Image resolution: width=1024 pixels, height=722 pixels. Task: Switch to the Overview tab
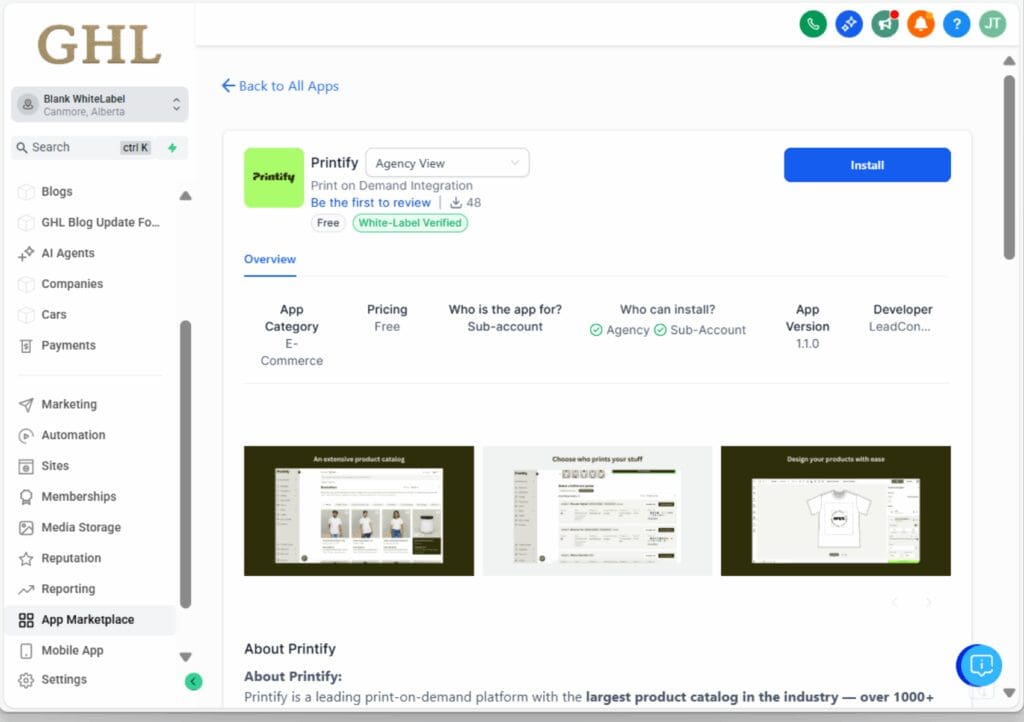pos(269,259)
